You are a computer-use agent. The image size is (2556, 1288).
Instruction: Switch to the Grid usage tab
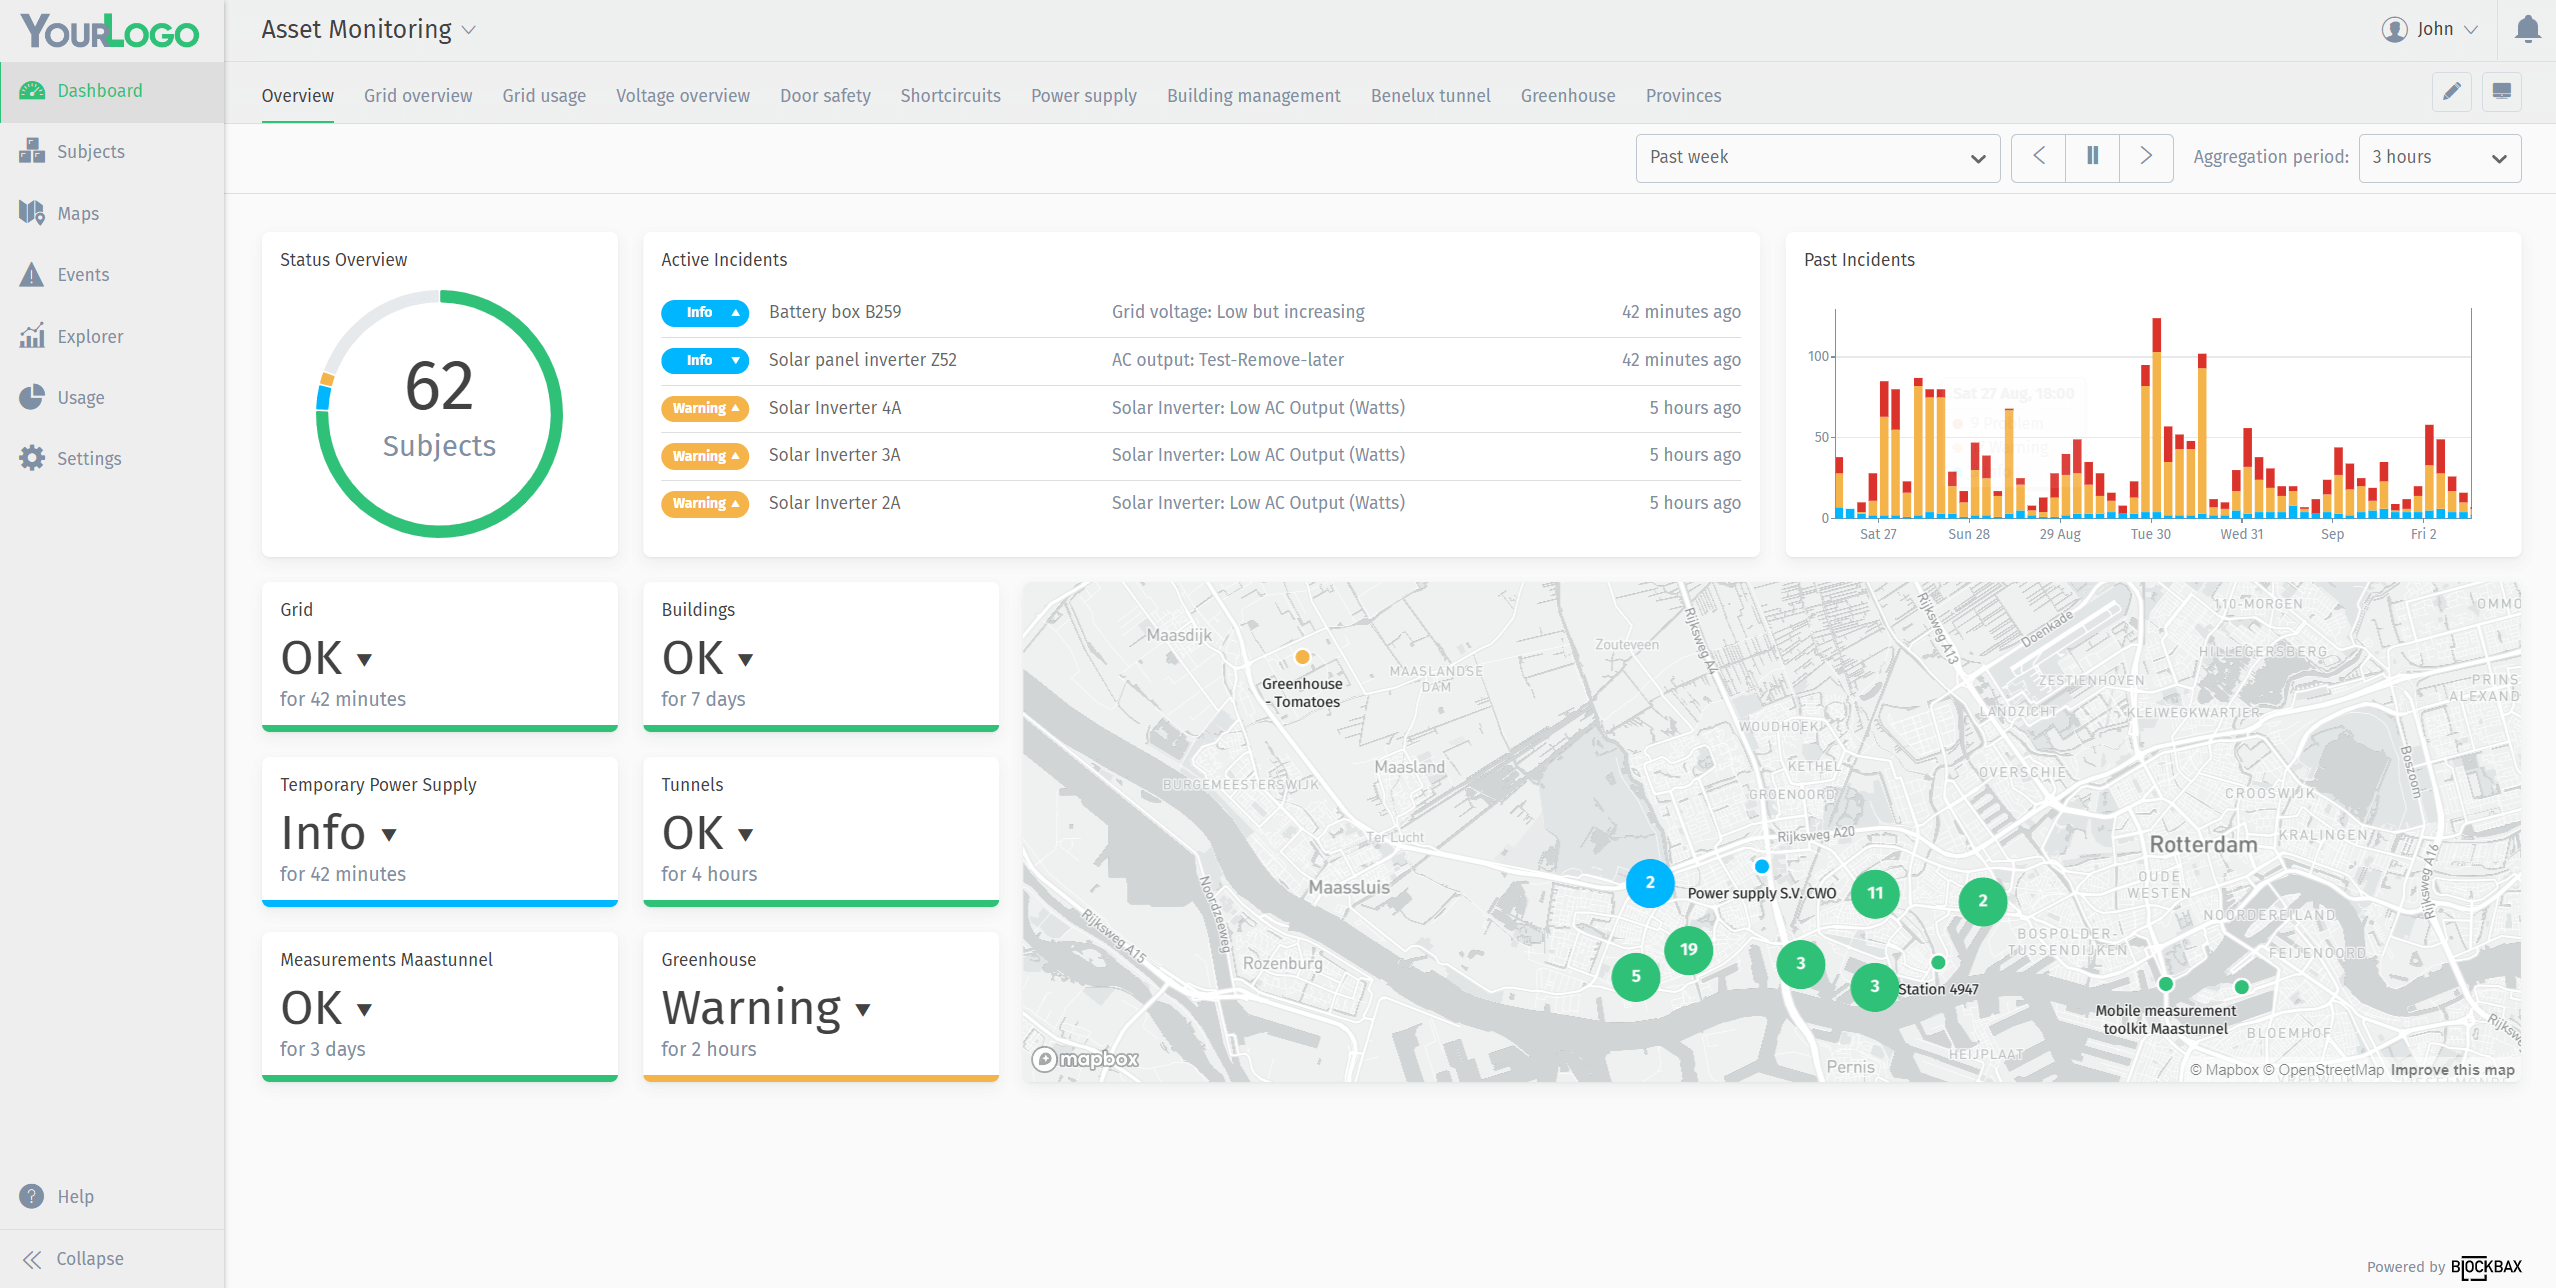[544, 96]
